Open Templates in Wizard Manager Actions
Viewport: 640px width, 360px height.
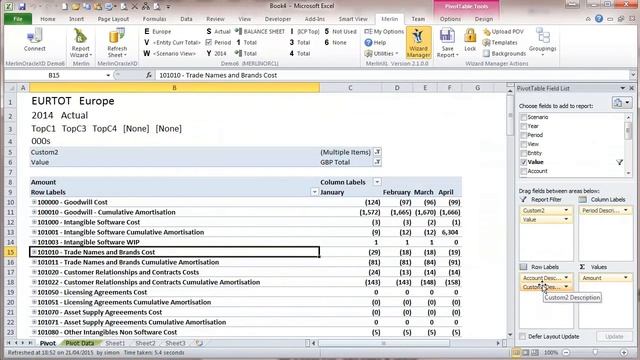coord(500,42)
